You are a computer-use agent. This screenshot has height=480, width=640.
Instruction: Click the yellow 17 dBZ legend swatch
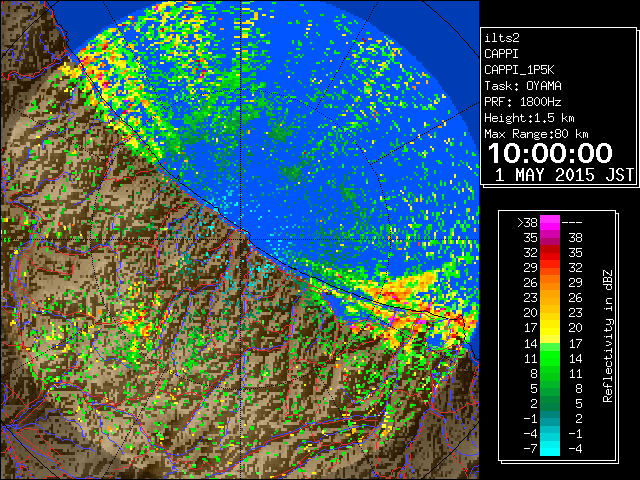550,328
